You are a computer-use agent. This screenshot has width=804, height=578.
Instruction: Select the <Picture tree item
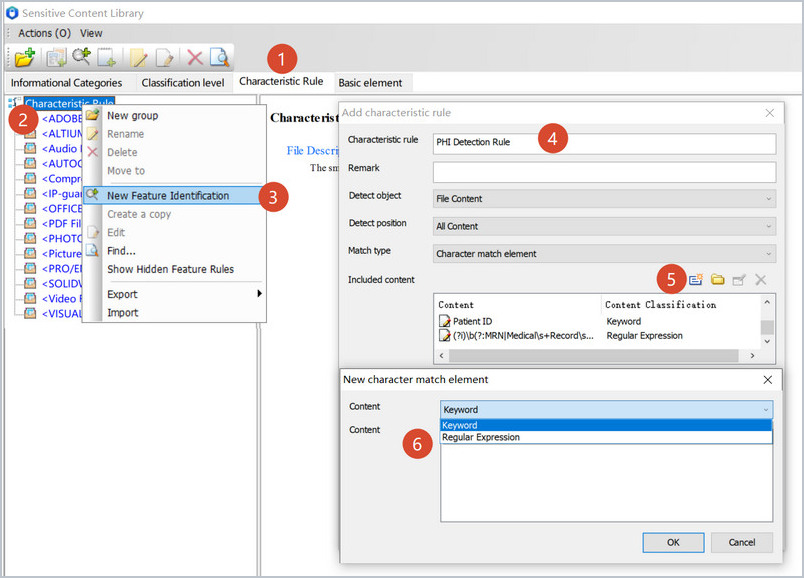point(61,253)
